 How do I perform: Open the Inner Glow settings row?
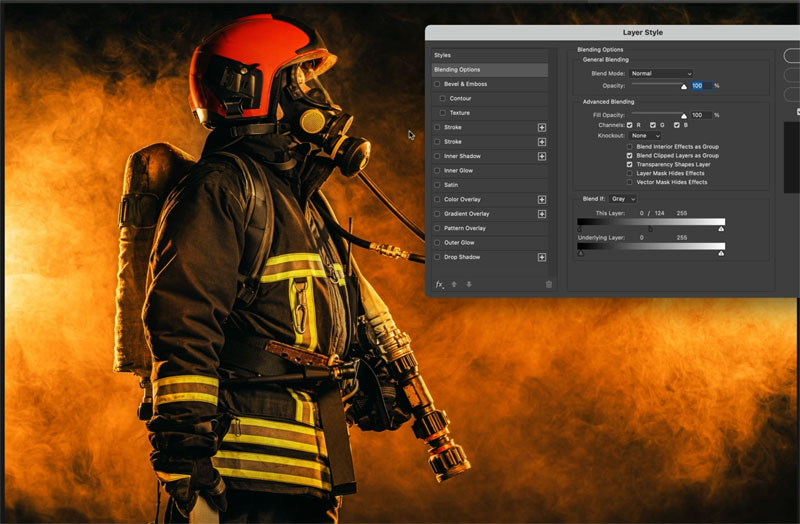[490, 170]
